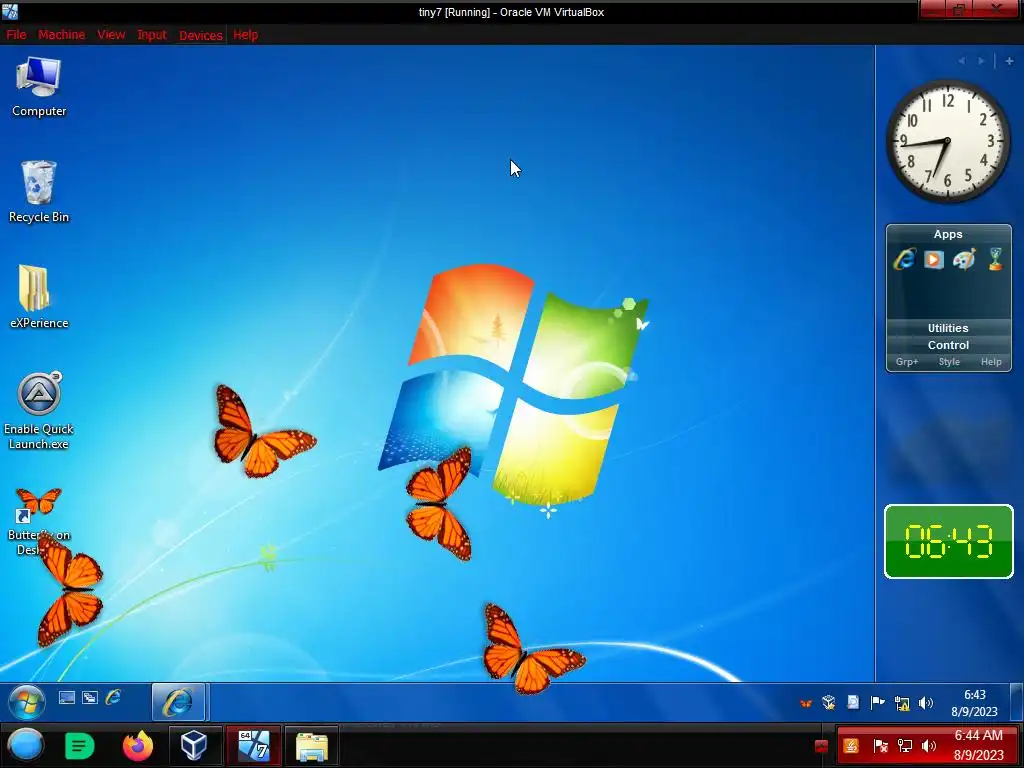Open the VirtualBox Help menu

tap(246, 35)
